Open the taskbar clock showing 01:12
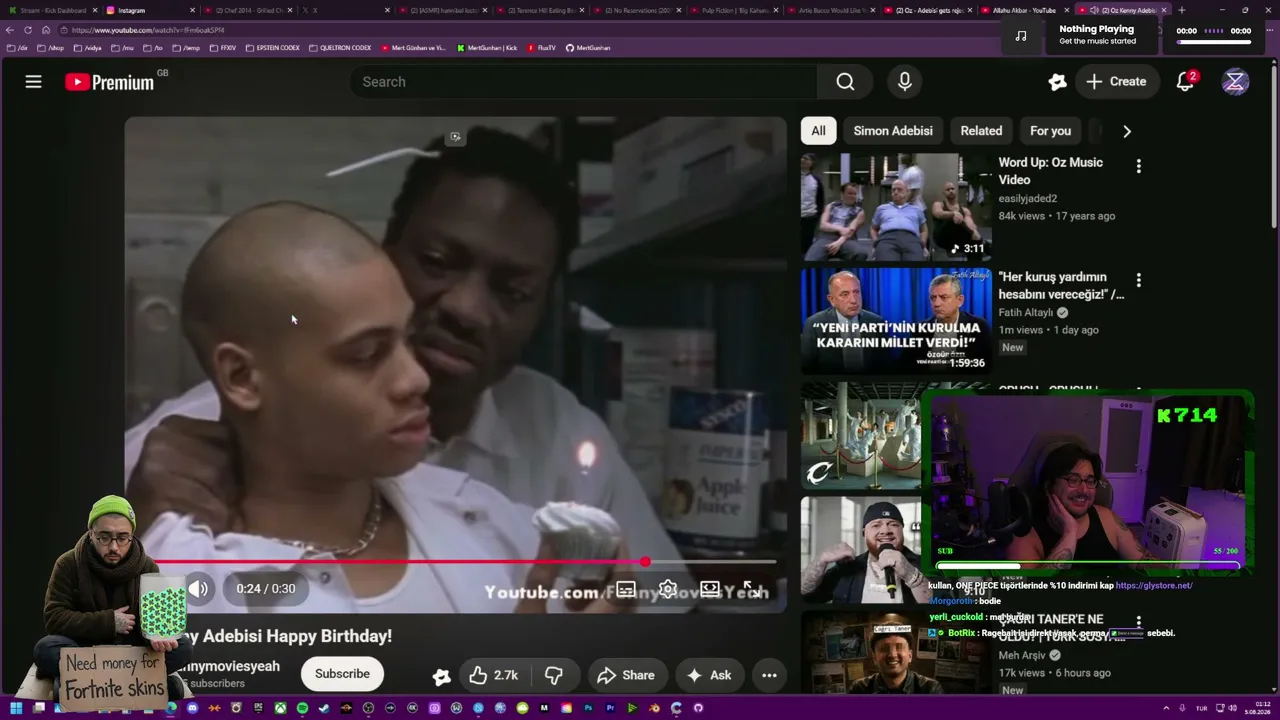The width and height of the screenshot is (1280, 720). 1256,708
